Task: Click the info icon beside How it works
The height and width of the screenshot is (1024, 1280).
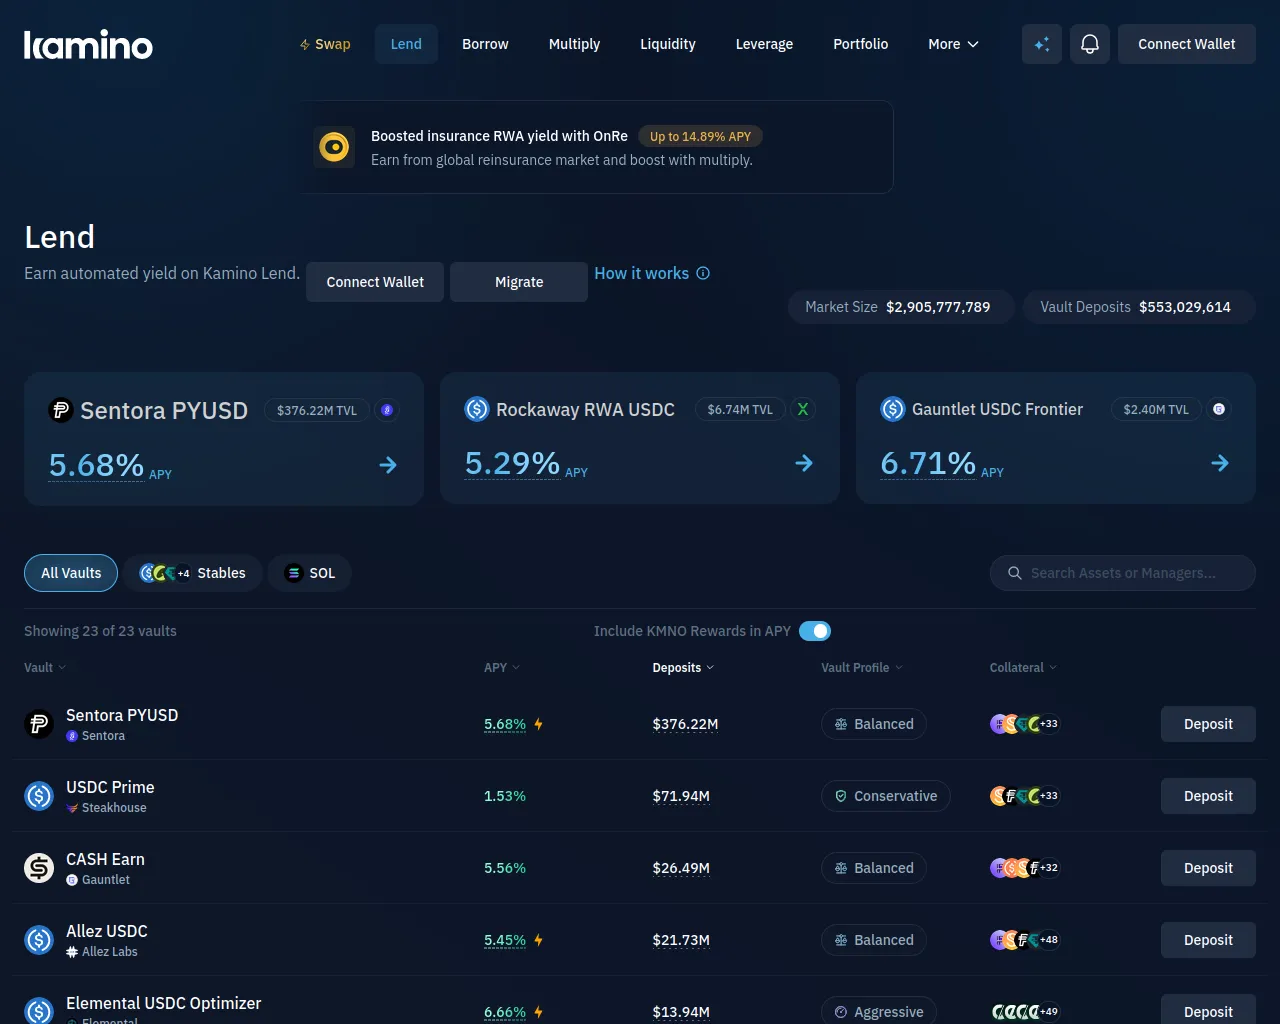Action: click(x=703, y=273)
